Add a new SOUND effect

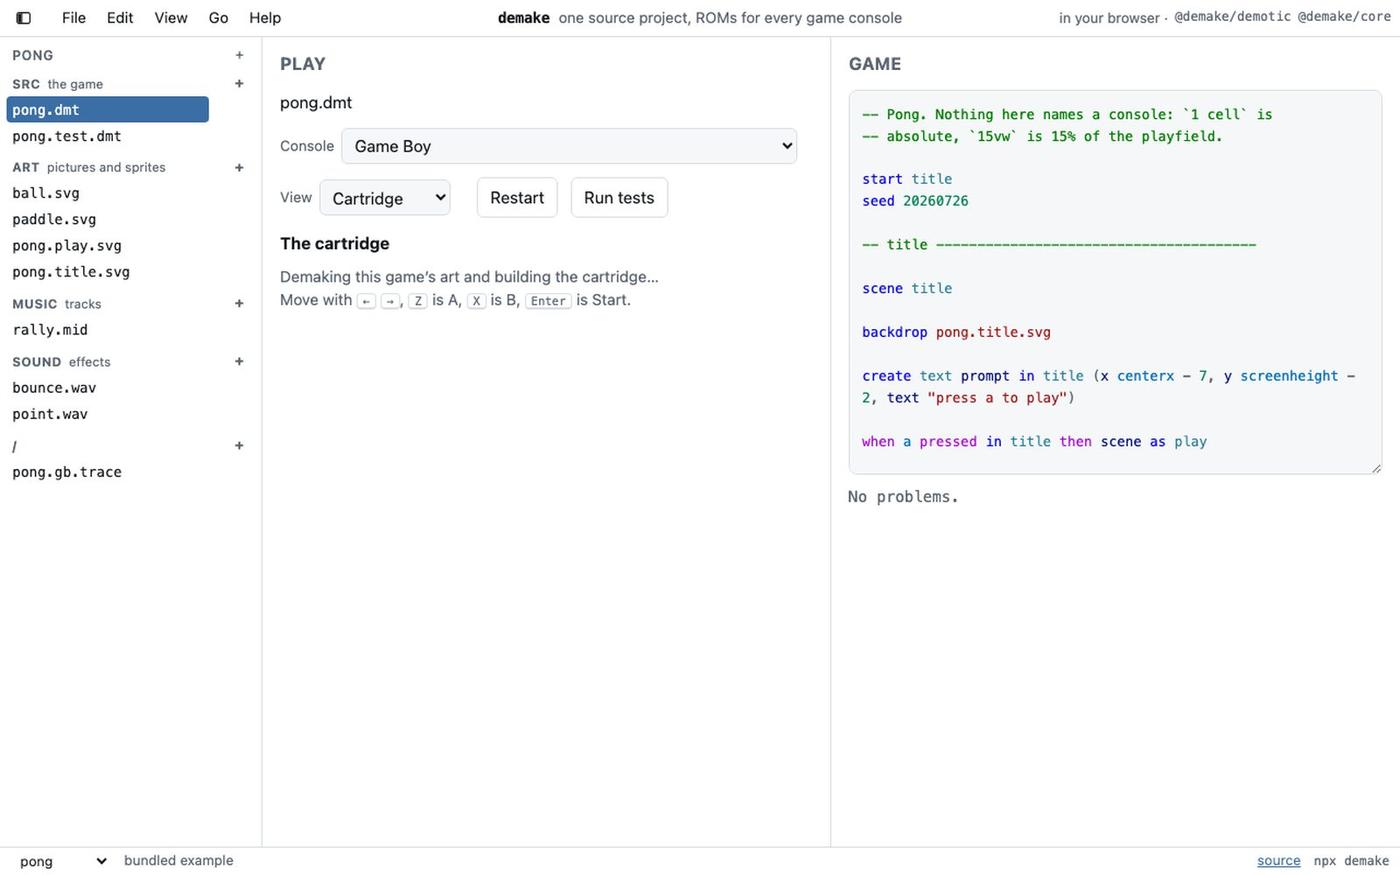pos(239,361)
